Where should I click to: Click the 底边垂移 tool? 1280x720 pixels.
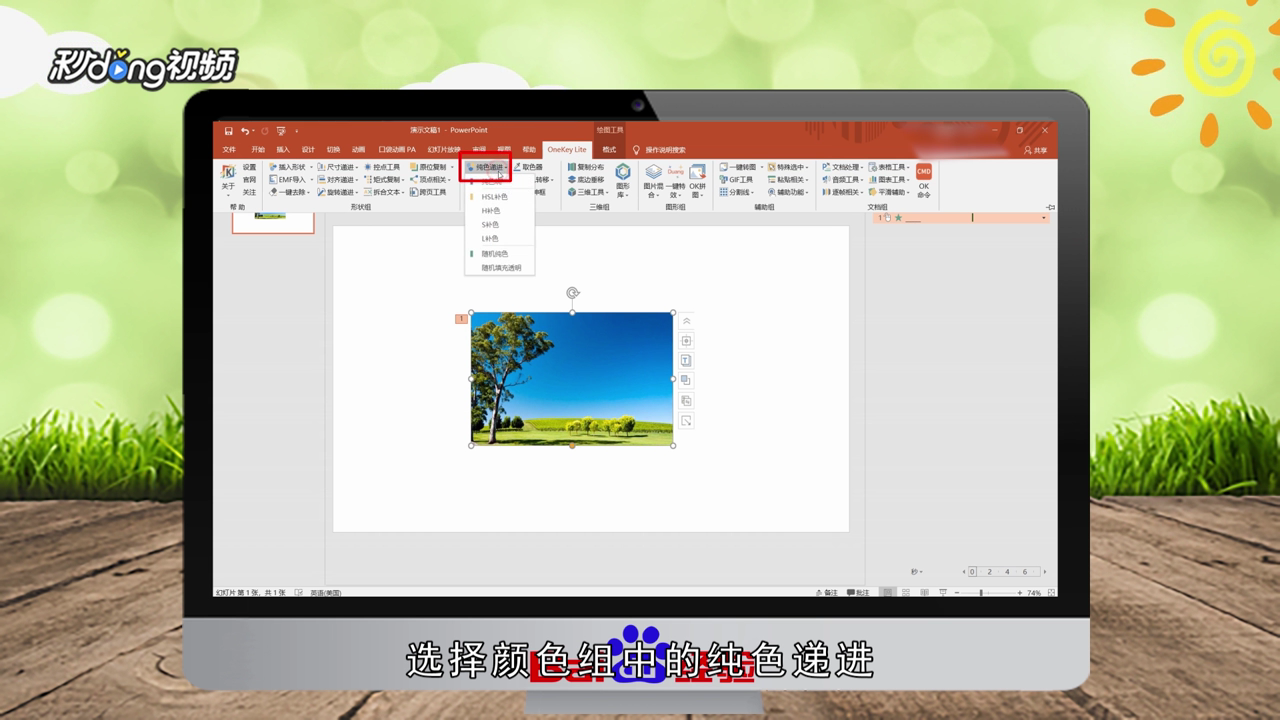tap(587, 179)
